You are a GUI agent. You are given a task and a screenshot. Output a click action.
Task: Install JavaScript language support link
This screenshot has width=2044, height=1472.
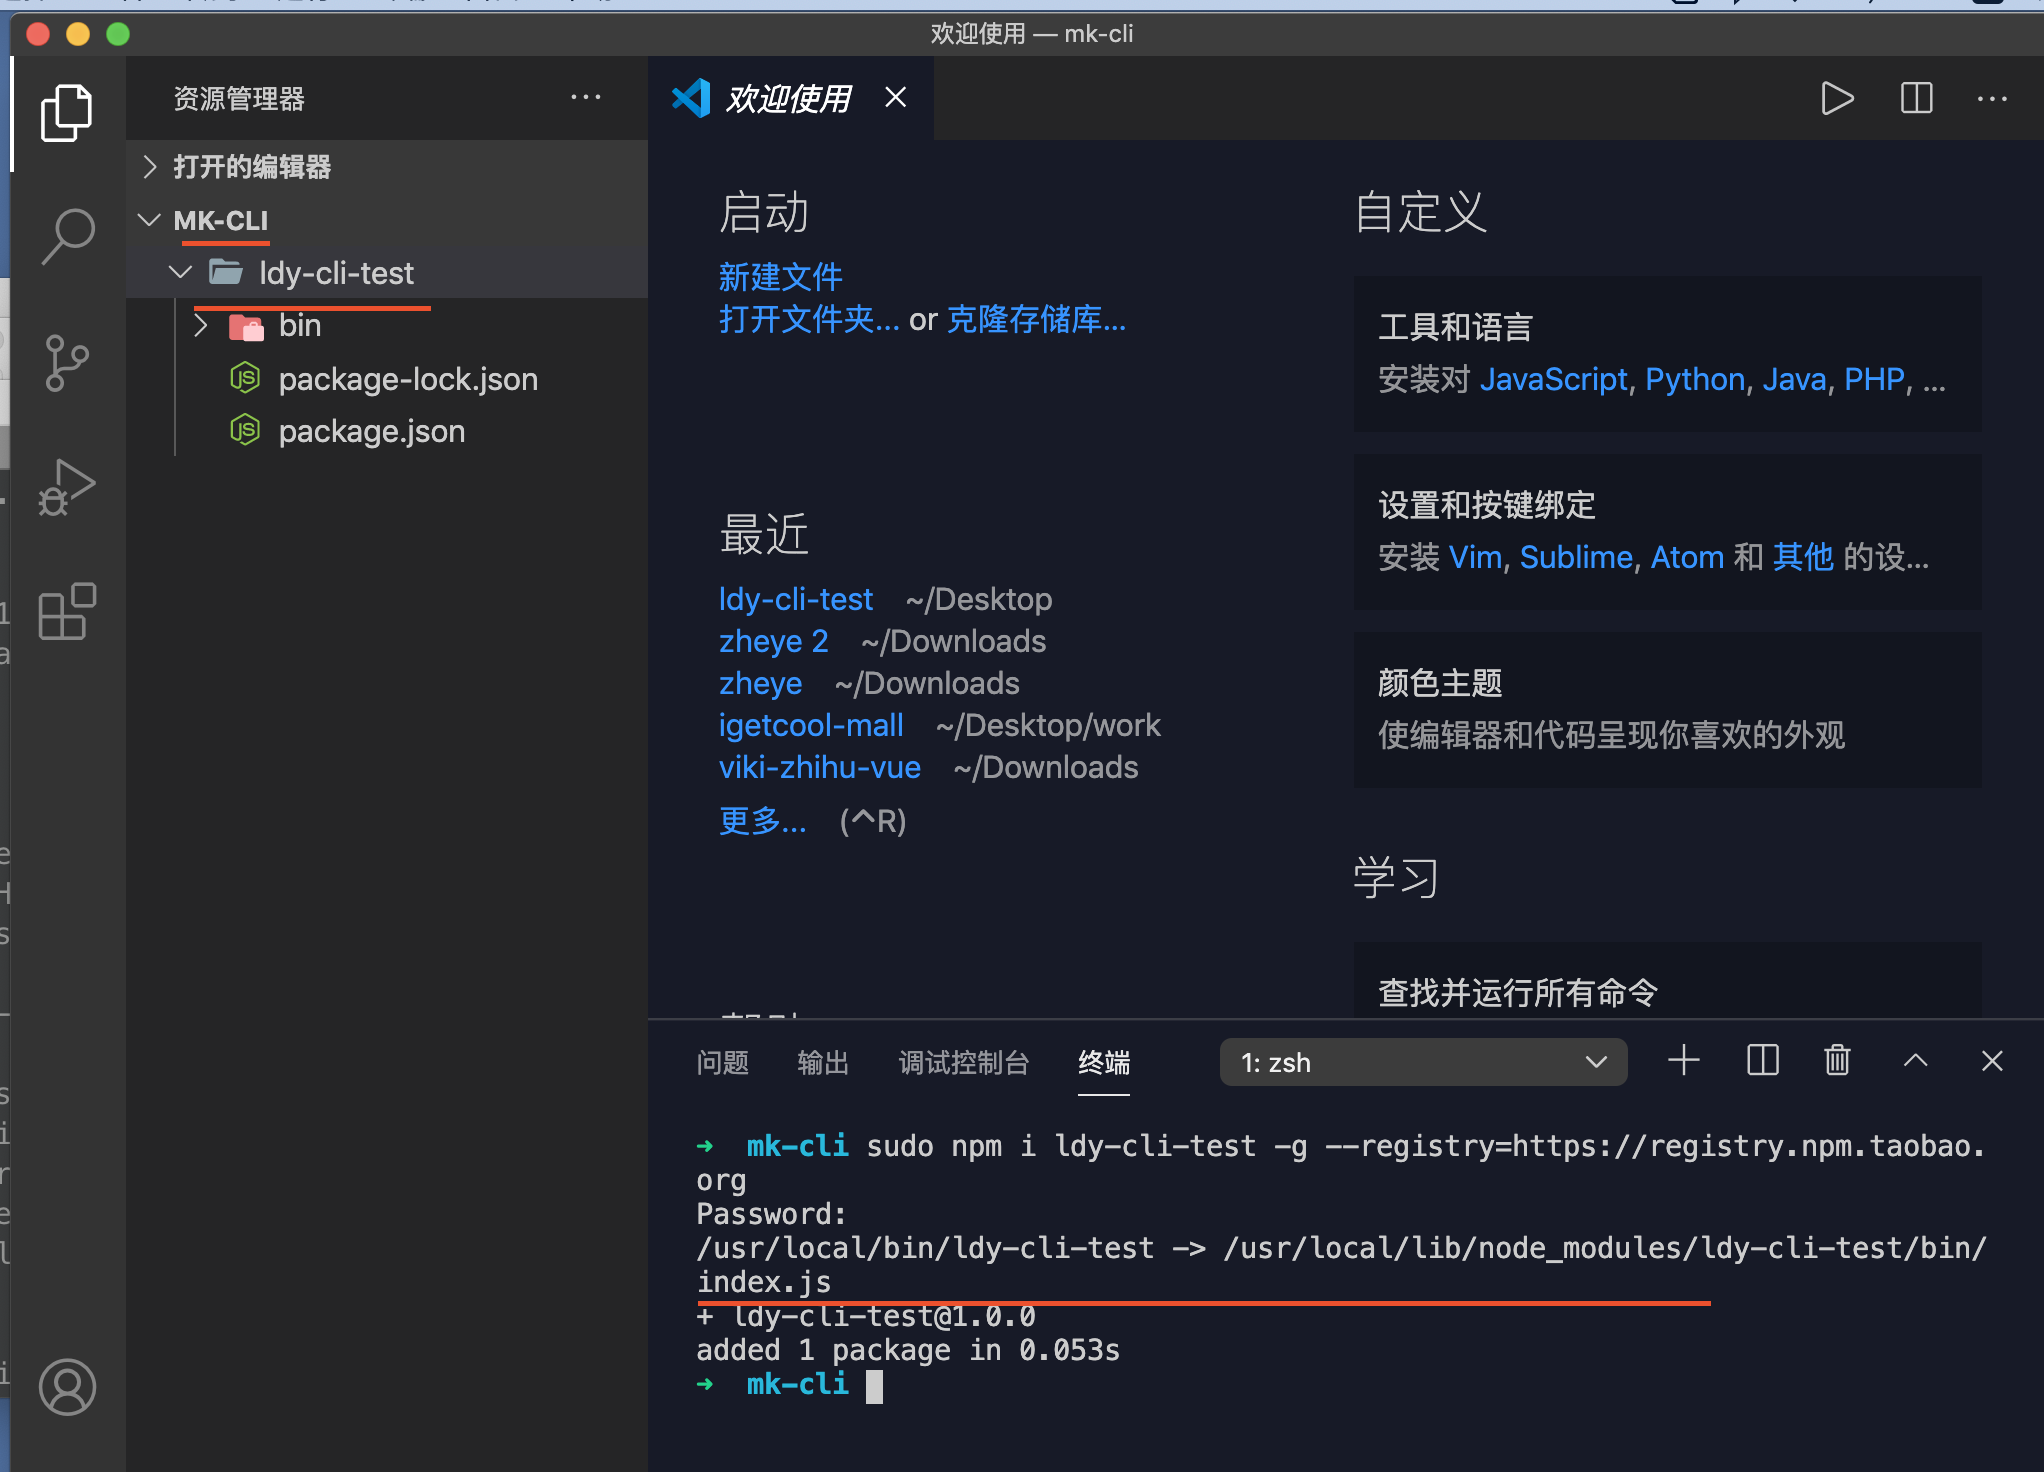point(1553,380)
